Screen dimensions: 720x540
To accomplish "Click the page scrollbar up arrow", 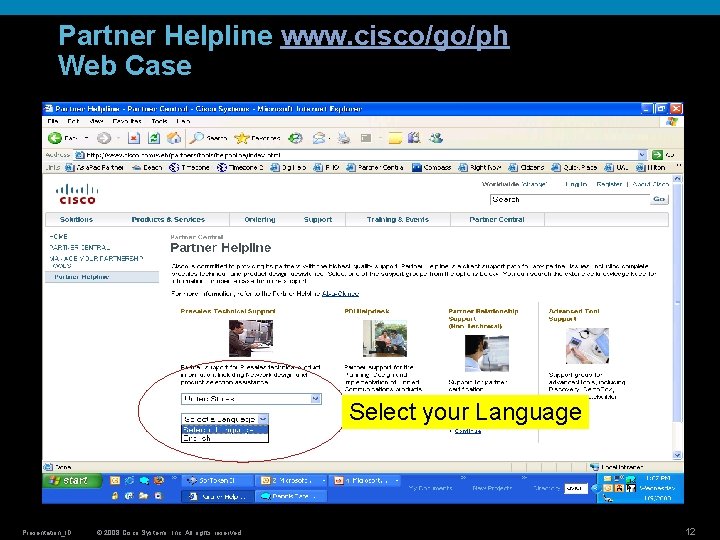I will [x=677, y=180].
